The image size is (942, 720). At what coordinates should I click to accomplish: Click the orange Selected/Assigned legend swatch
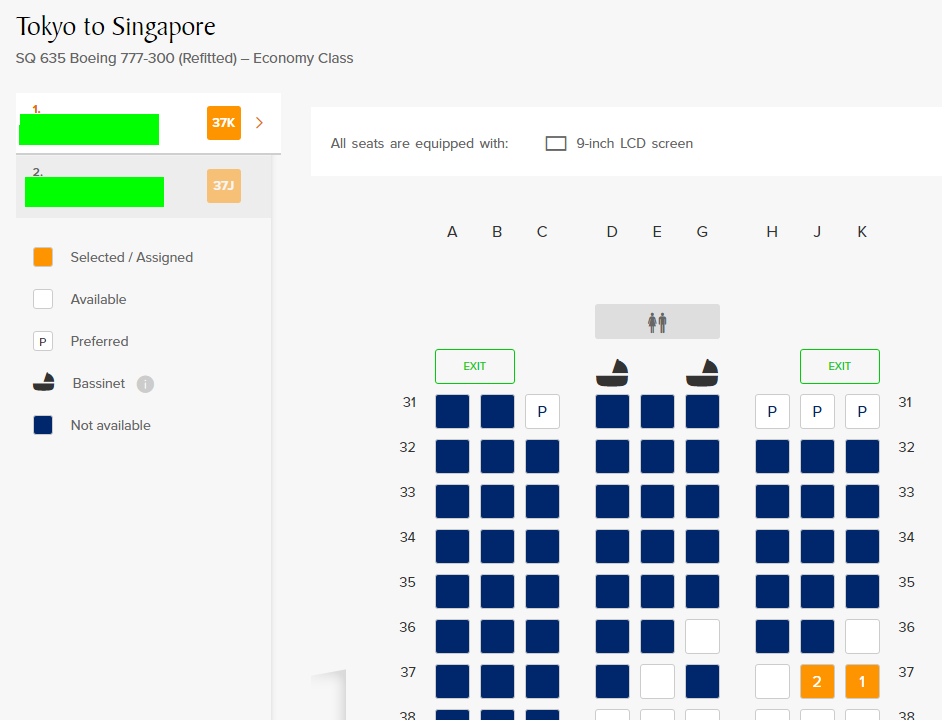[x=43, y=257]
